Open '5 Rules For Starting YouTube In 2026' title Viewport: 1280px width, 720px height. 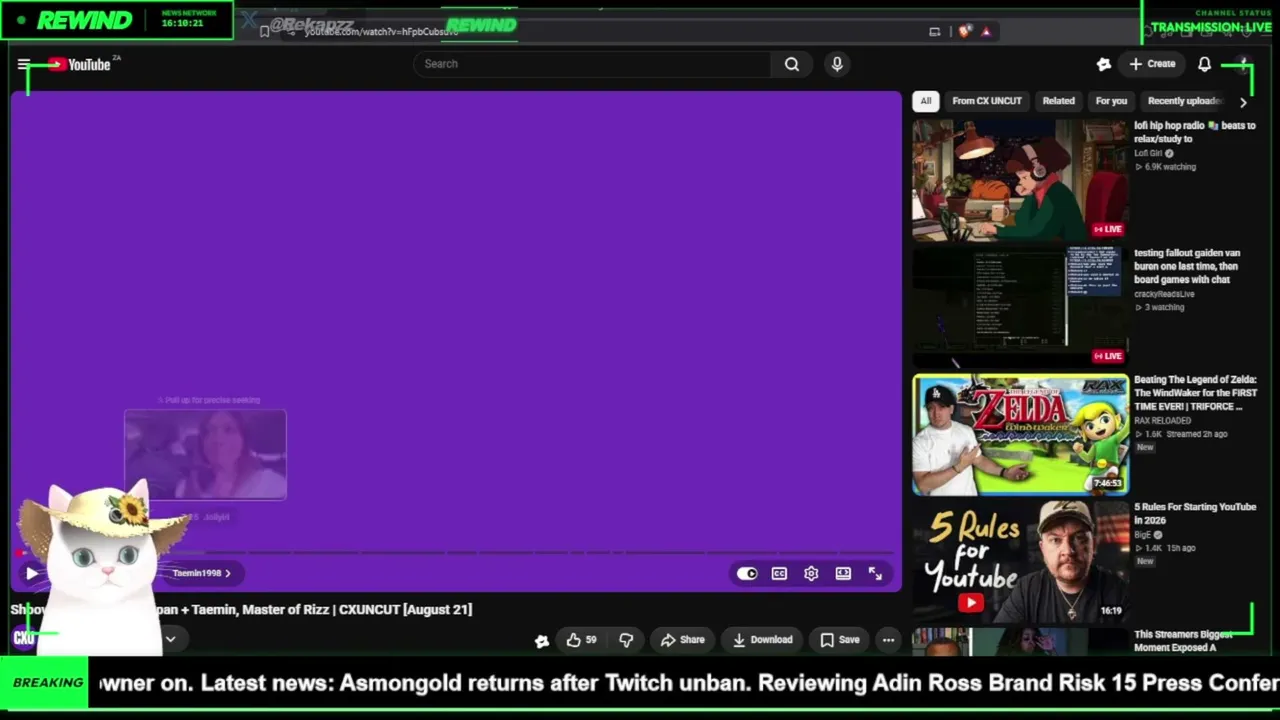point(1195,513)
